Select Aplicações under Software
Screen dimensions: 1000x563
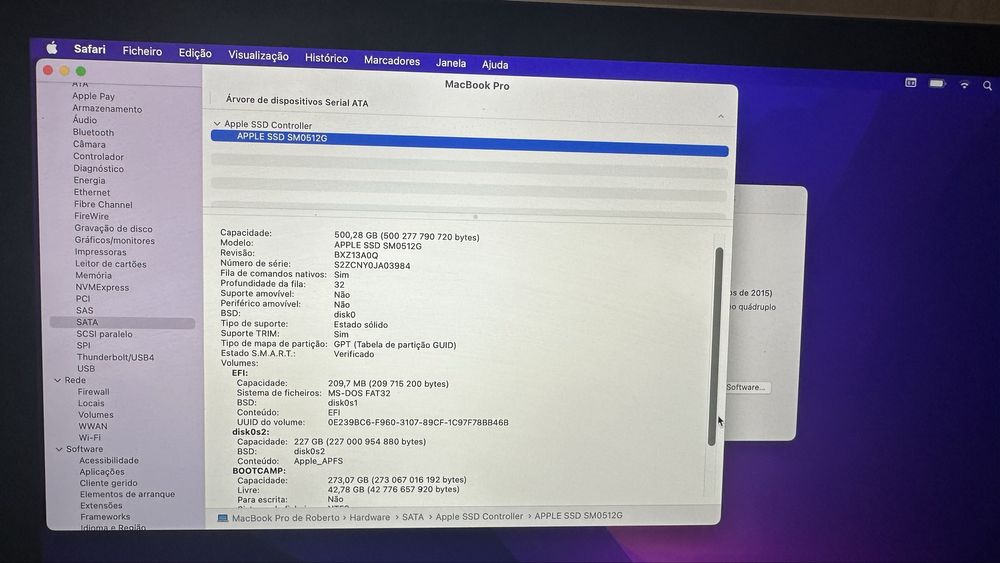click(102, 472)
